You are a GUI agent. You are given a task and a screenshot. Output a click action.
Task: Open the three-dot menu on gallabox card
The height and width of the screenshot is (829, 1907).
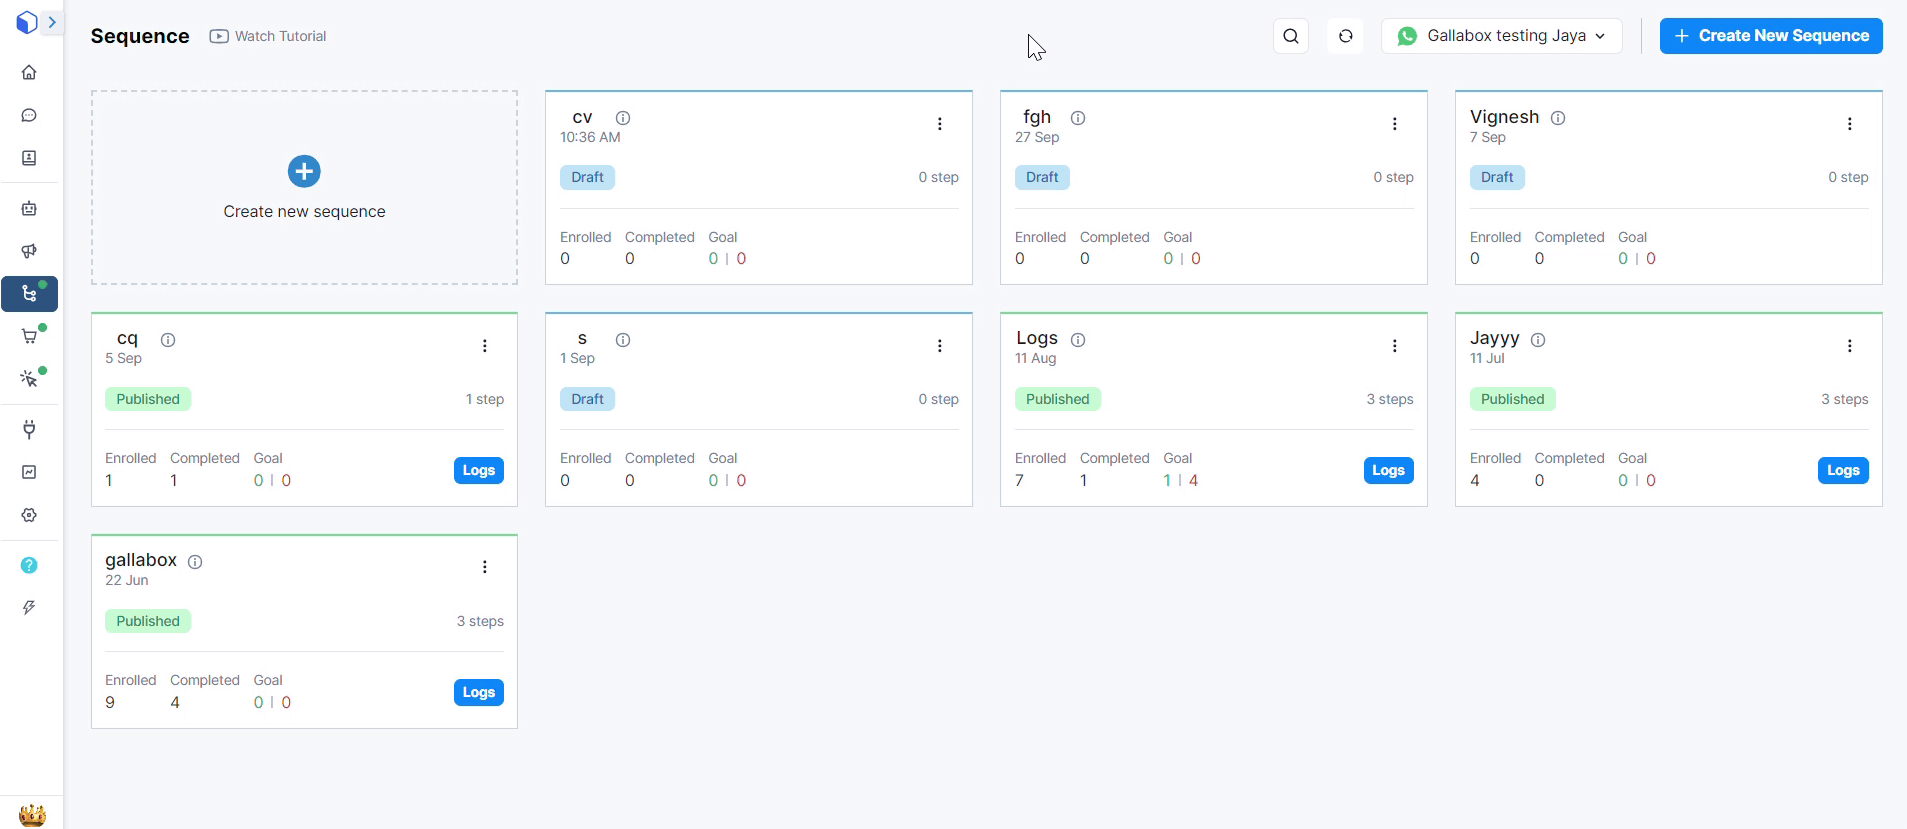tap(485, 567)
